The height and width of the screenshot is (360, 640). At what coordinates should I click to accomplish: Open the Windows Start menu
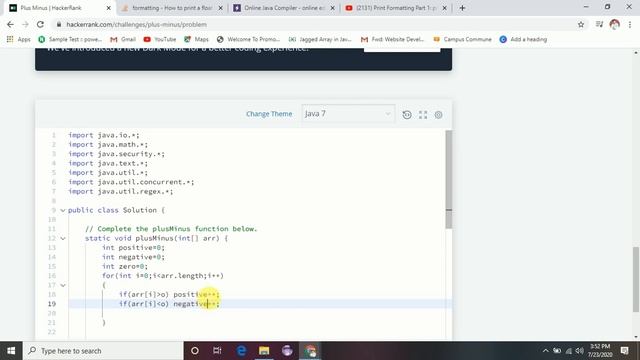click(x=11, y=351)
